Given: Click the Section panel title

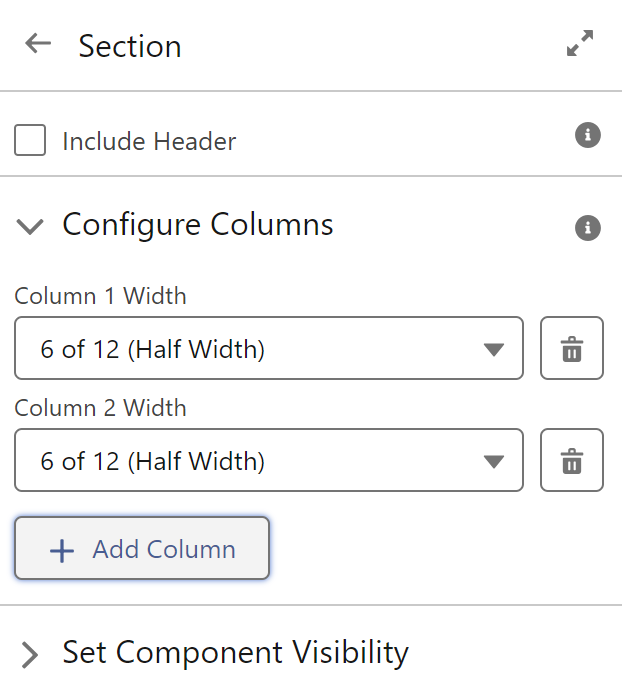Looking at the screenshot, I should coord(130,46).
